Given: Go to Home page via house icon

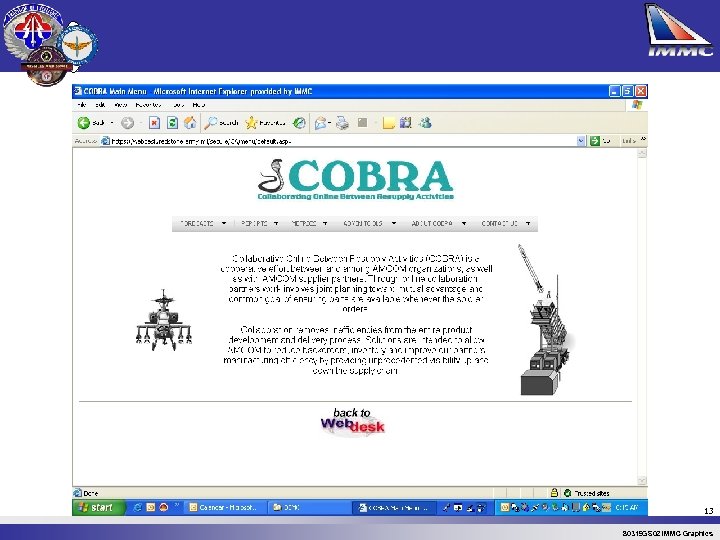Looking at the screenshot, I should point(190,123).
